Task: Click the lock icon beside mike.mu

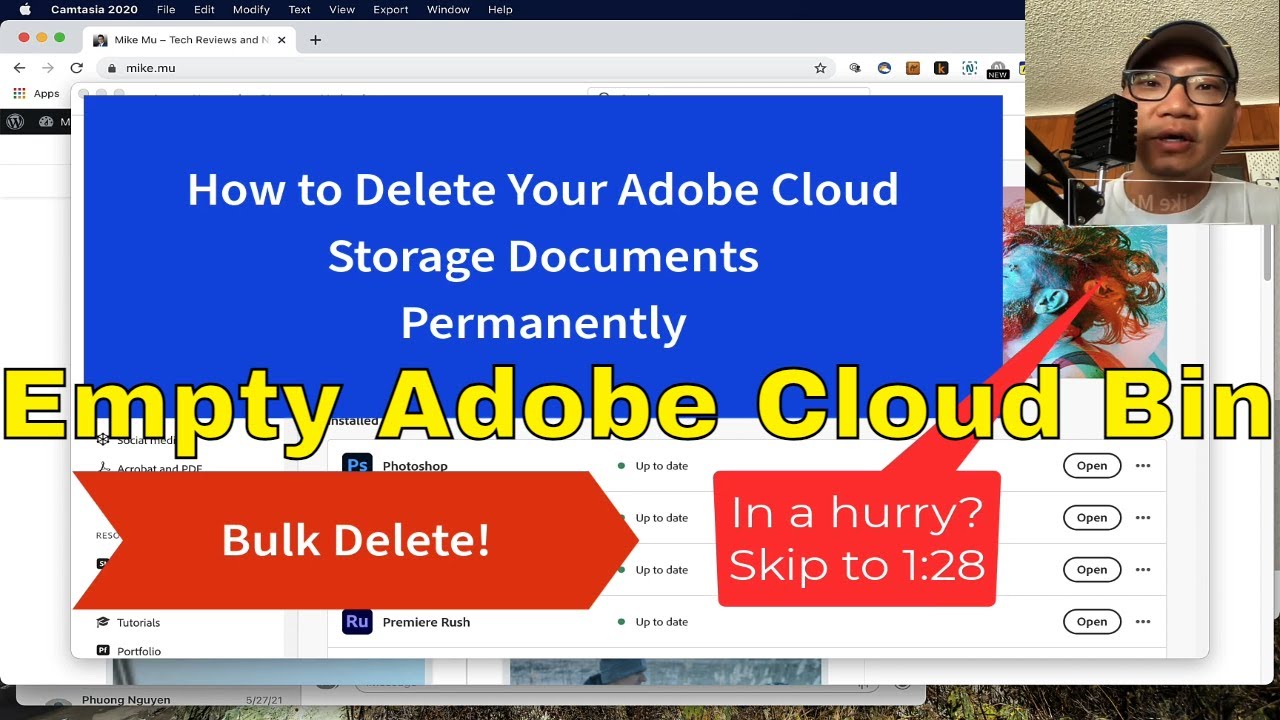Action: tap(111, 68)
